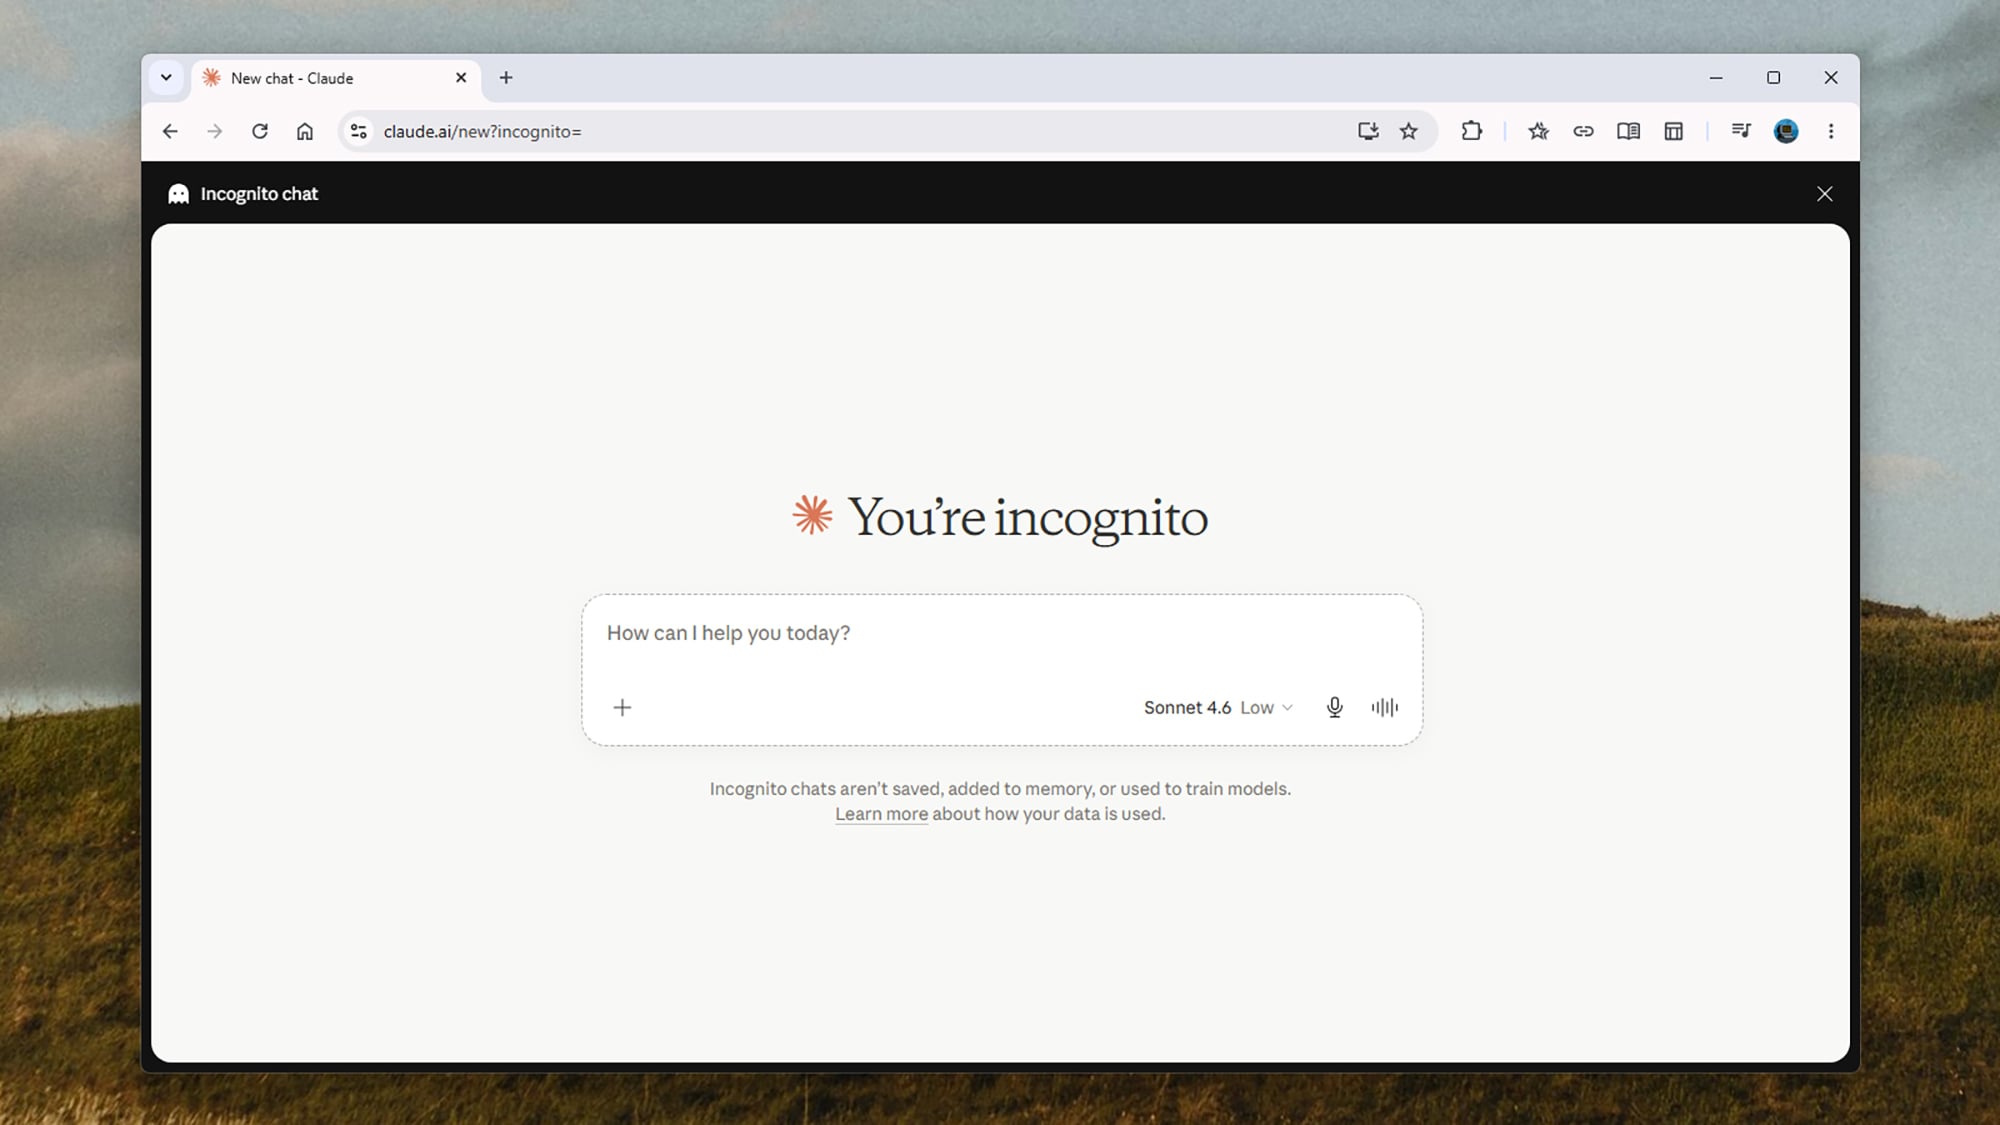Screen dimensions: 2000x1125
Task: Expand the Sonnet 4.6 model selector
Action: [x=1218, y=707]
